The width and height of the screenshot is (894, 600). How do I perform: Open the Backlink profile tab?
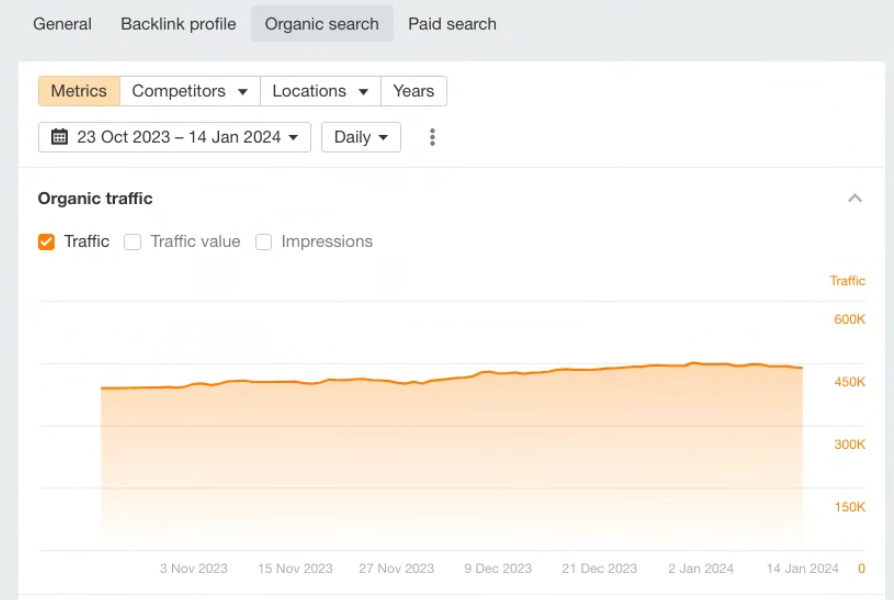click(178, 24)
